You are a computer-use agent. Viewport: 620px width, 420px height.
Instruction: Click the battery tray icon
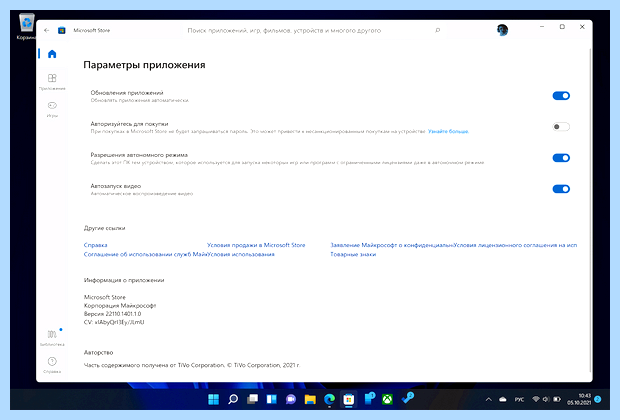pyautogui.click(x=557, y=399)
